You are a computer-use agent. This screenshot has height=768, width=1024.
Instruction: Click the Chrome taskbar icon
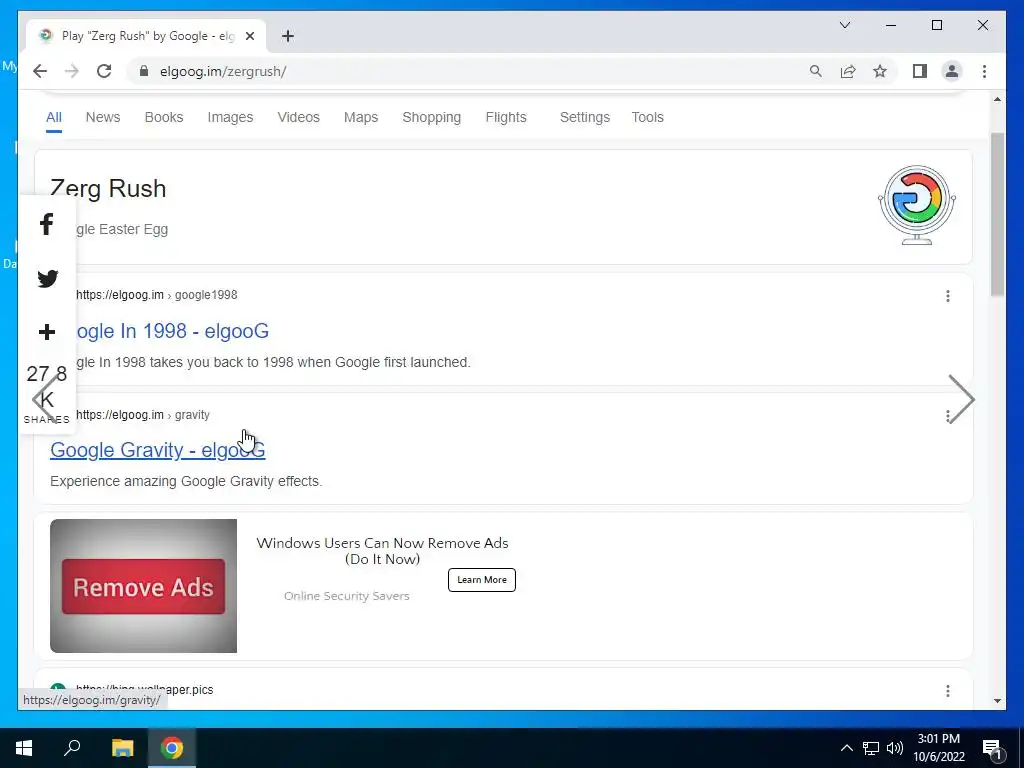click(x=172, y=748)
